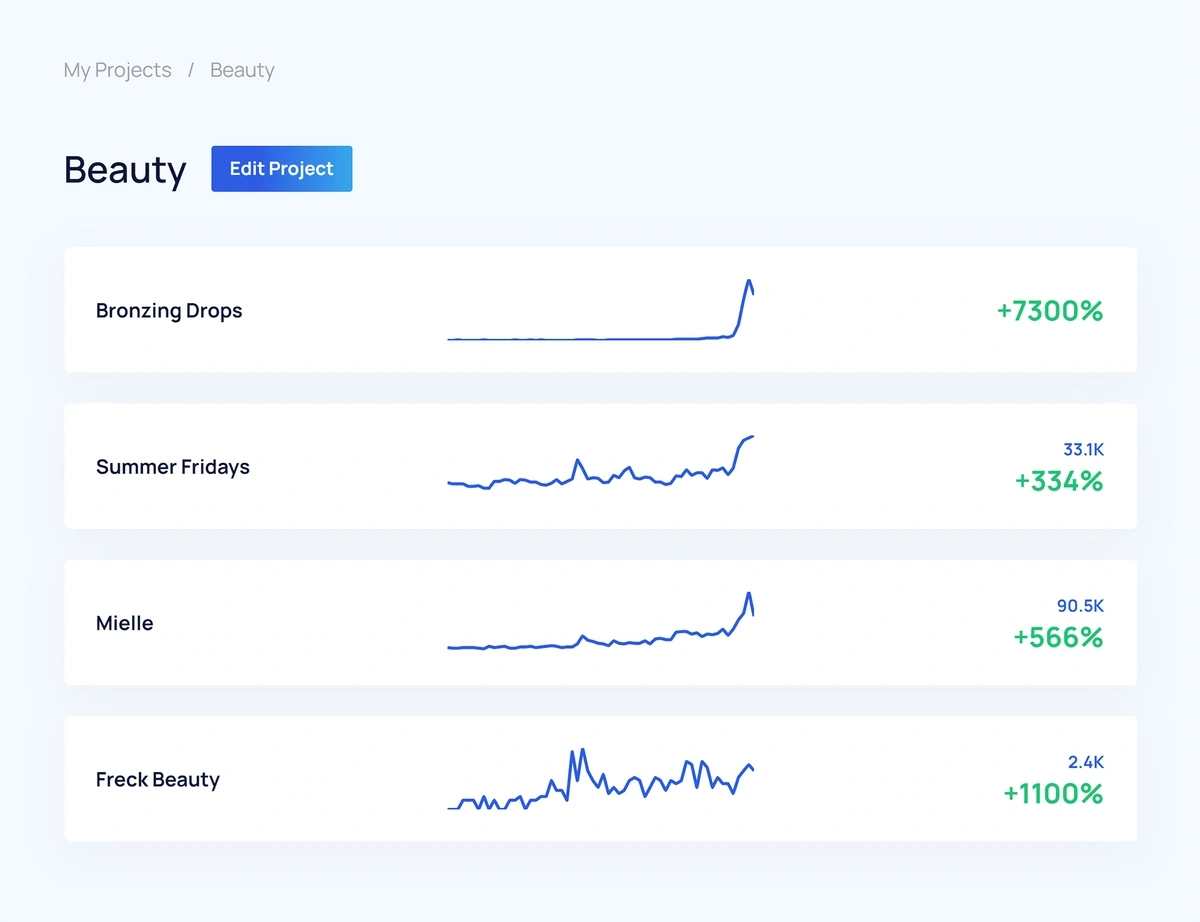
Task: View the Summer Fridays sparkline chart
Action: (x=600, y=462)
